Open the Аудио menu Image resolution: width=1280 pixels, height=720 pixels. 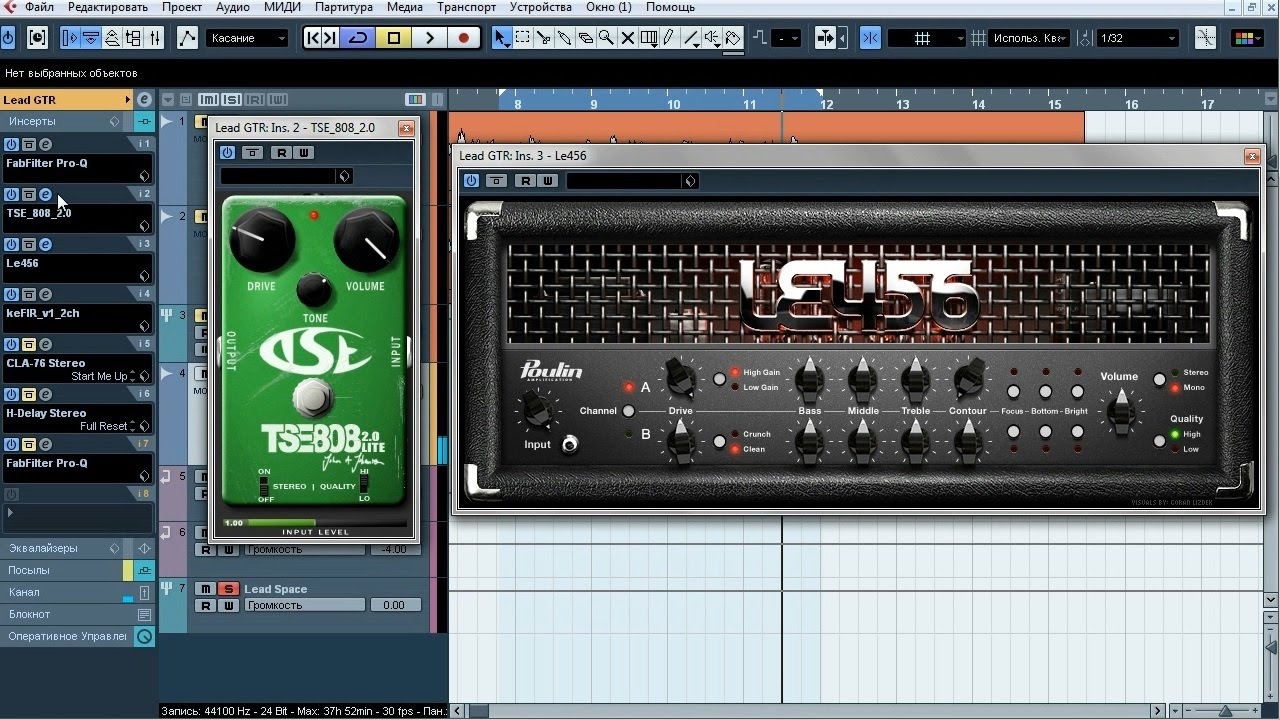[x=233, y=7]
